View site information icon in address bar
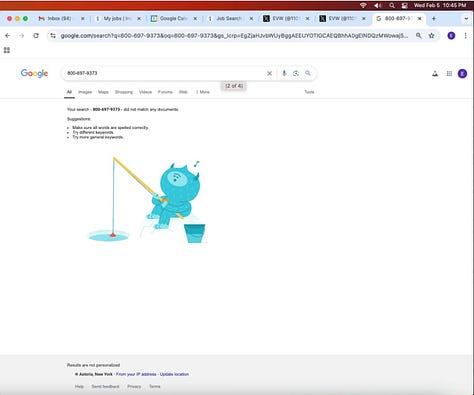 53,36
